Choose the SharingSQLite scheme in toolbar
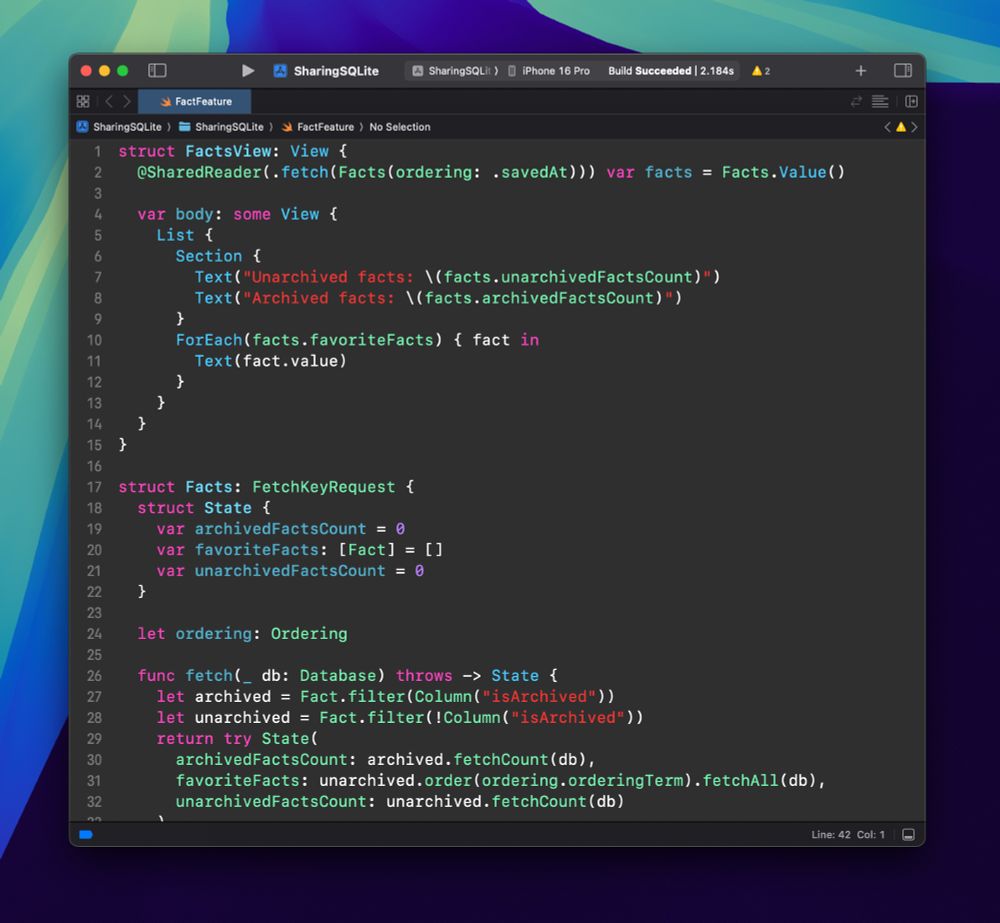 click(x=455, y=71)
